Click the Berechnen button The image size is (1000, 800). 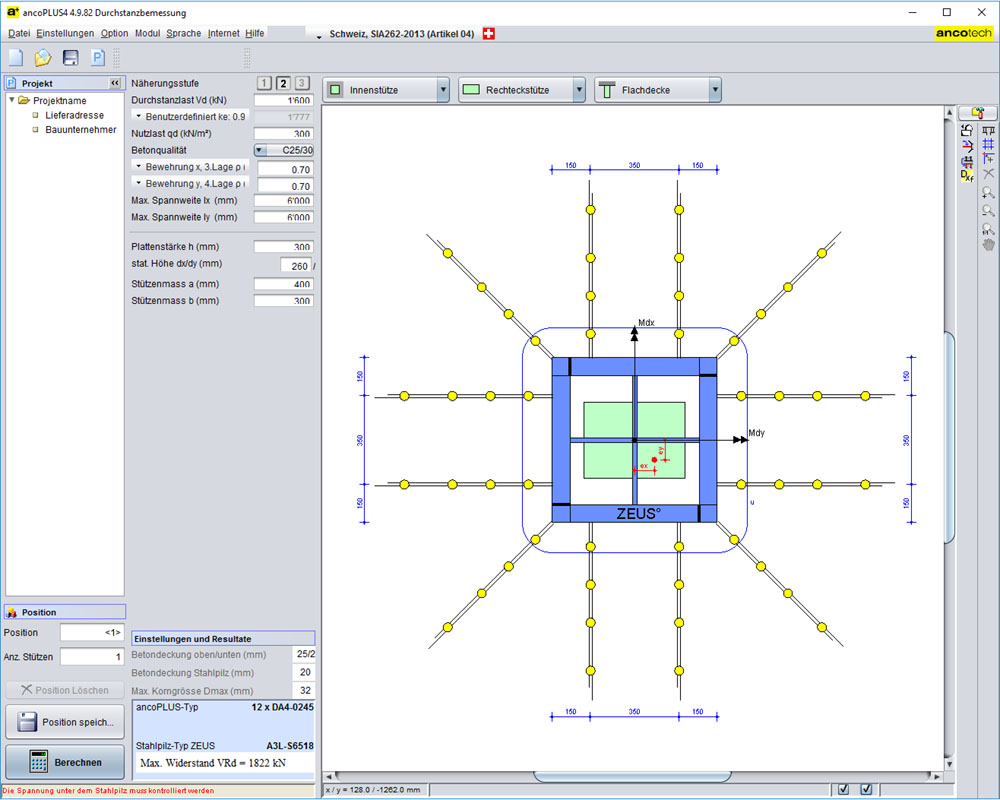click(65, 762)
